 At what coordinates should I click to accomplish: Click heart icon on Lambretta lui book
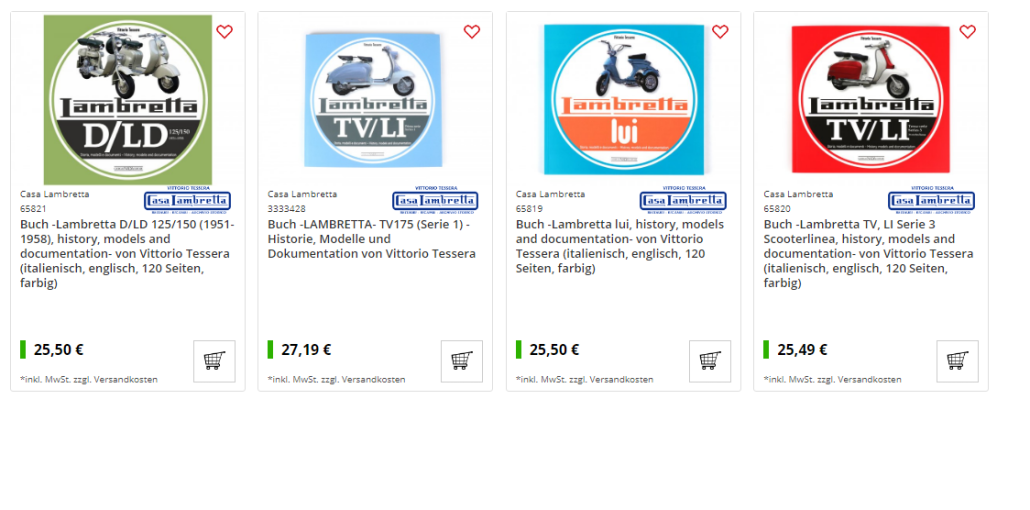tap(720, 32)
